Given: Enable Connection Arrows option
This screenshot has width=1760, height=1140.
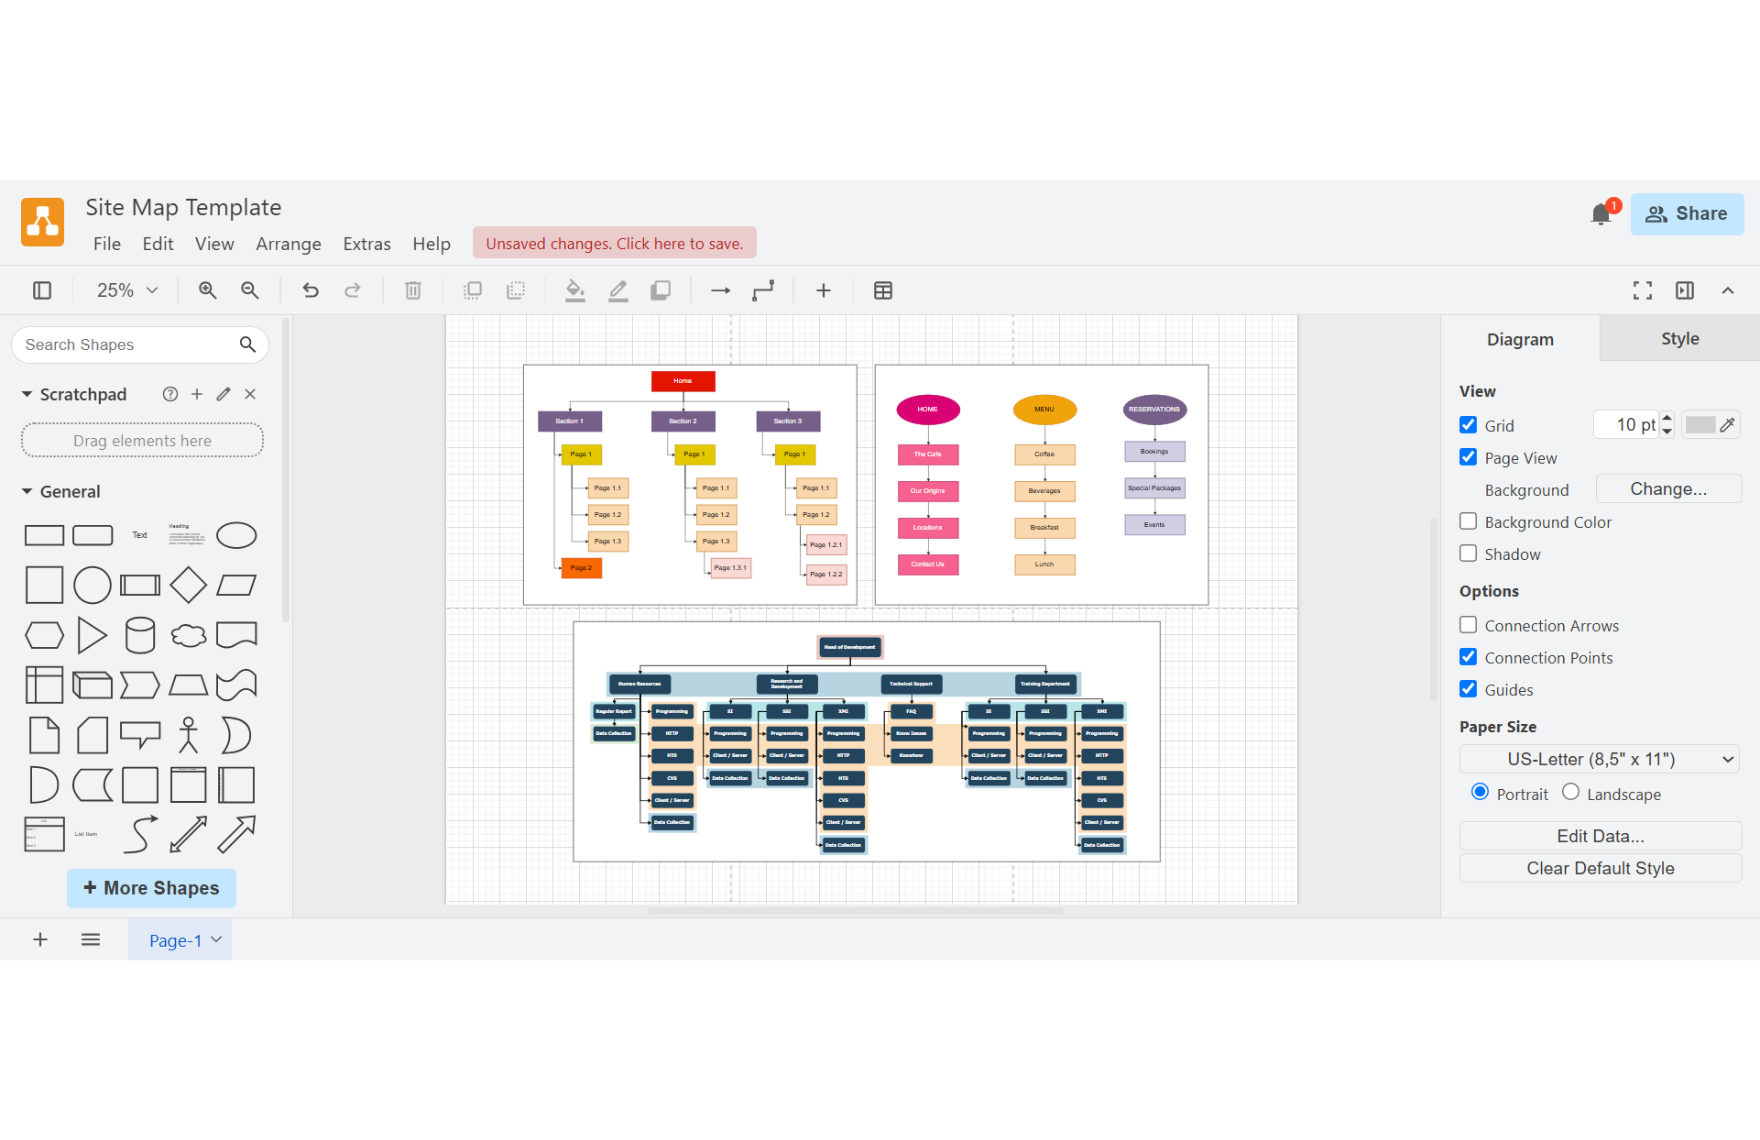Looking at the screenshot, I should pyautogui.click(x=1468, y=625).
